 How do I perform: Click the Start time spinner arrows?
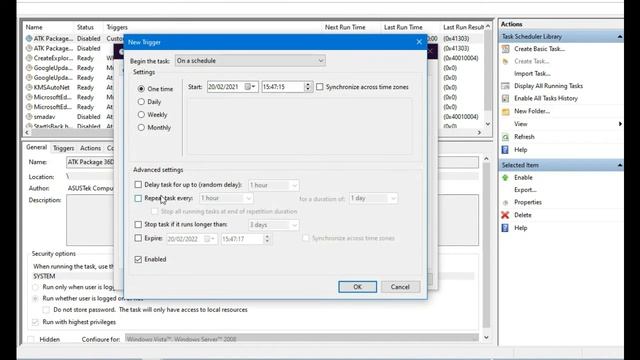[x=308, y=87]
